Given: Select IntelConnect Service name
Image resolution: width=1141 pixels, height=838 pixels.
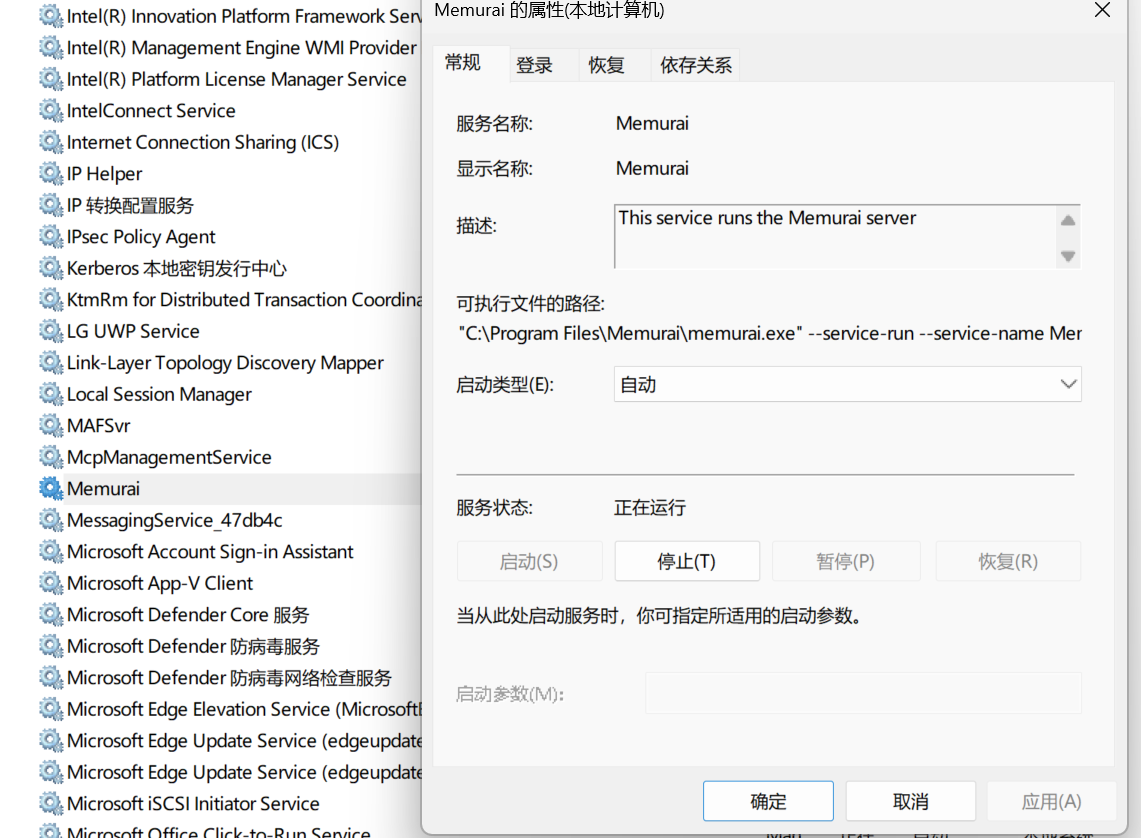Looking at the screenshot, I should coord(151,111).
